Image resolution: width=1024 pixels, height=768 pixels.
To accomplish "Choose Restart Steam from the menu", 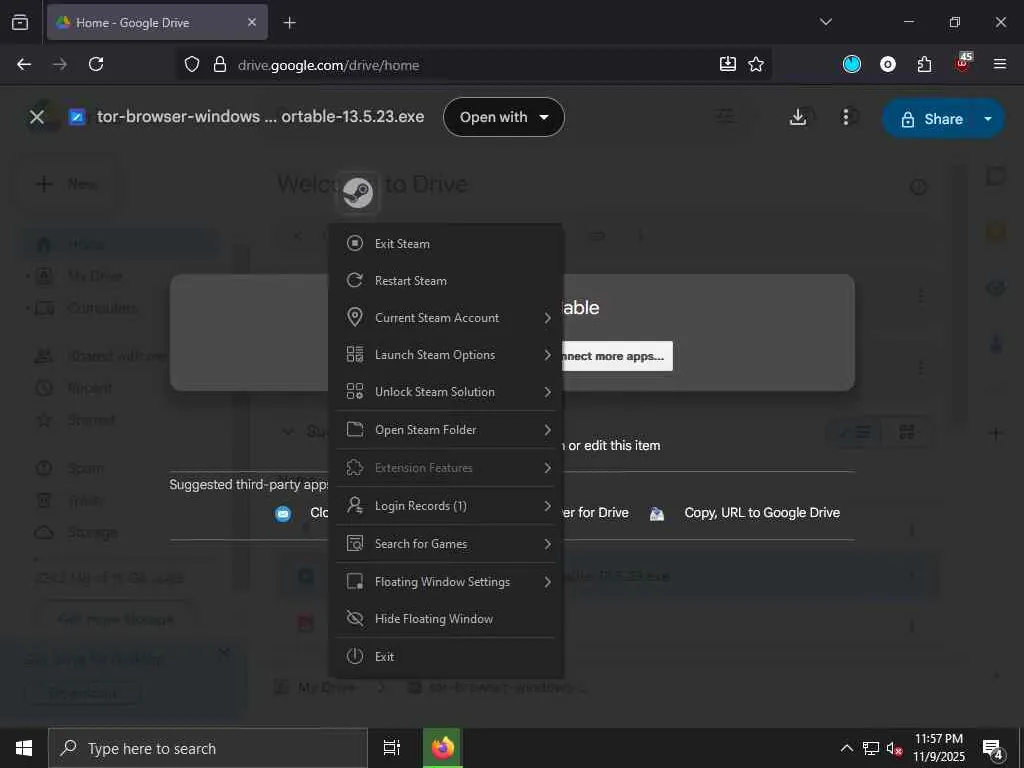I will tap(445, 281).
